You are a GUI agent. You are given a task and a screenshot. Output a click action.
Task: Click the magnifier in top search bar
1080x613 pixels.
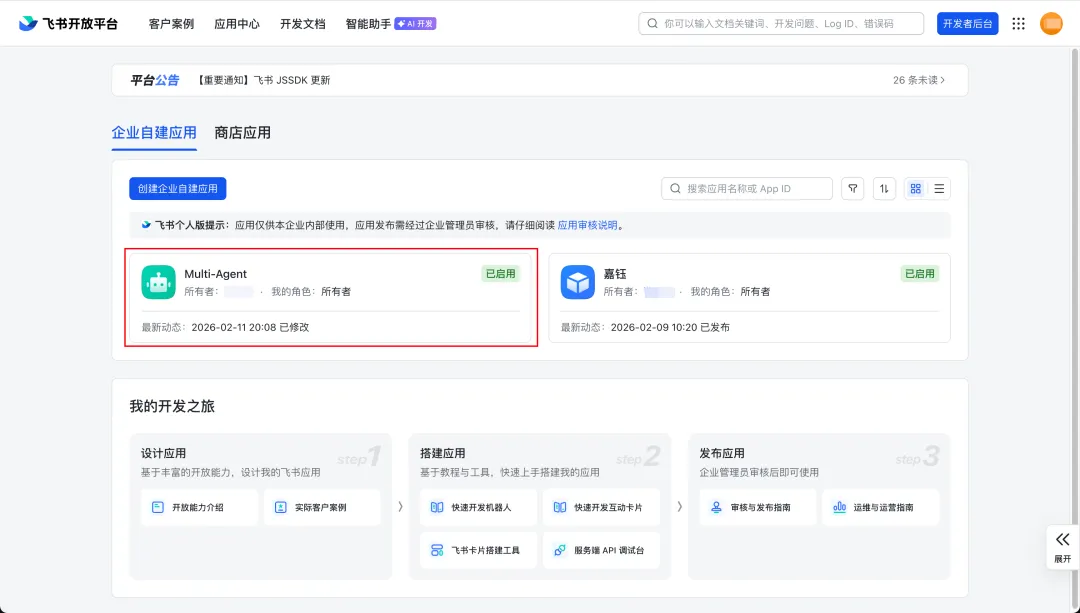pos(652,23)
